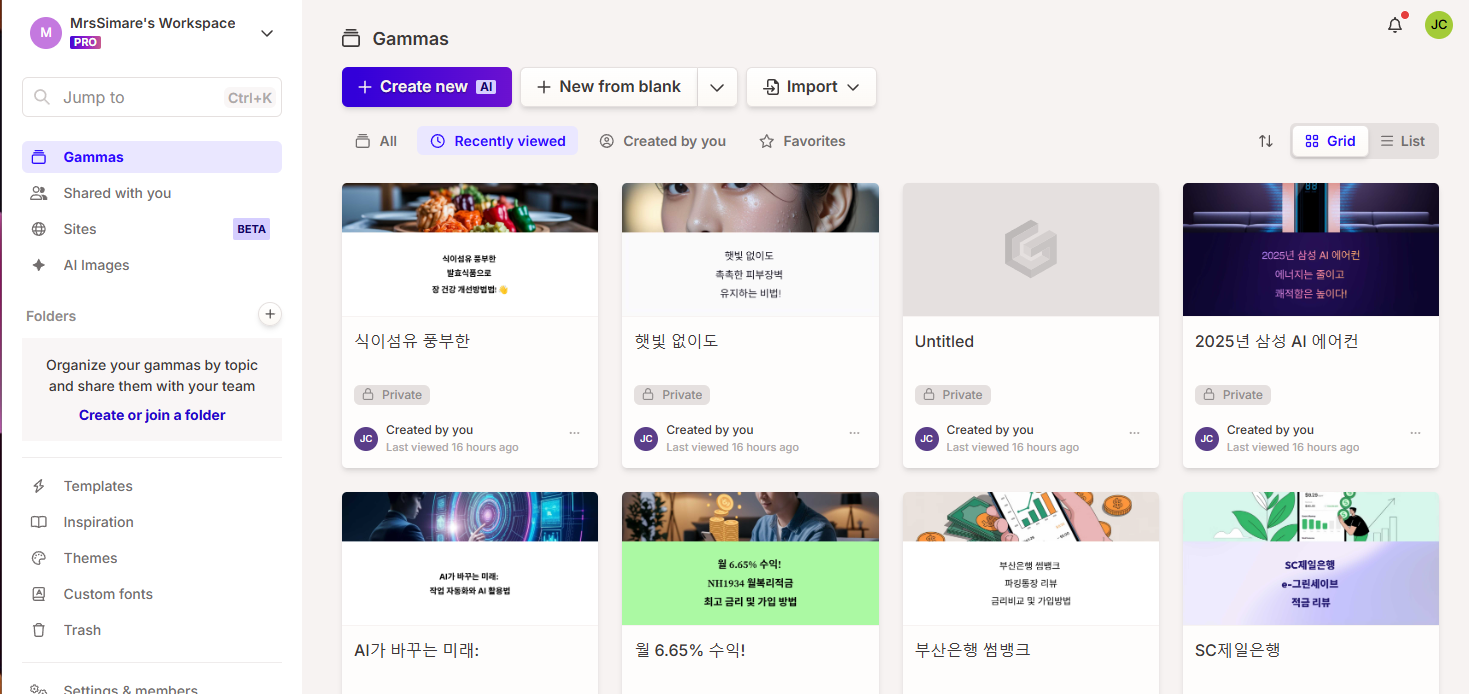Open the 부산은행 썸뱅크 thumbnail
1469x694 pixels.
coord(1031,559)
